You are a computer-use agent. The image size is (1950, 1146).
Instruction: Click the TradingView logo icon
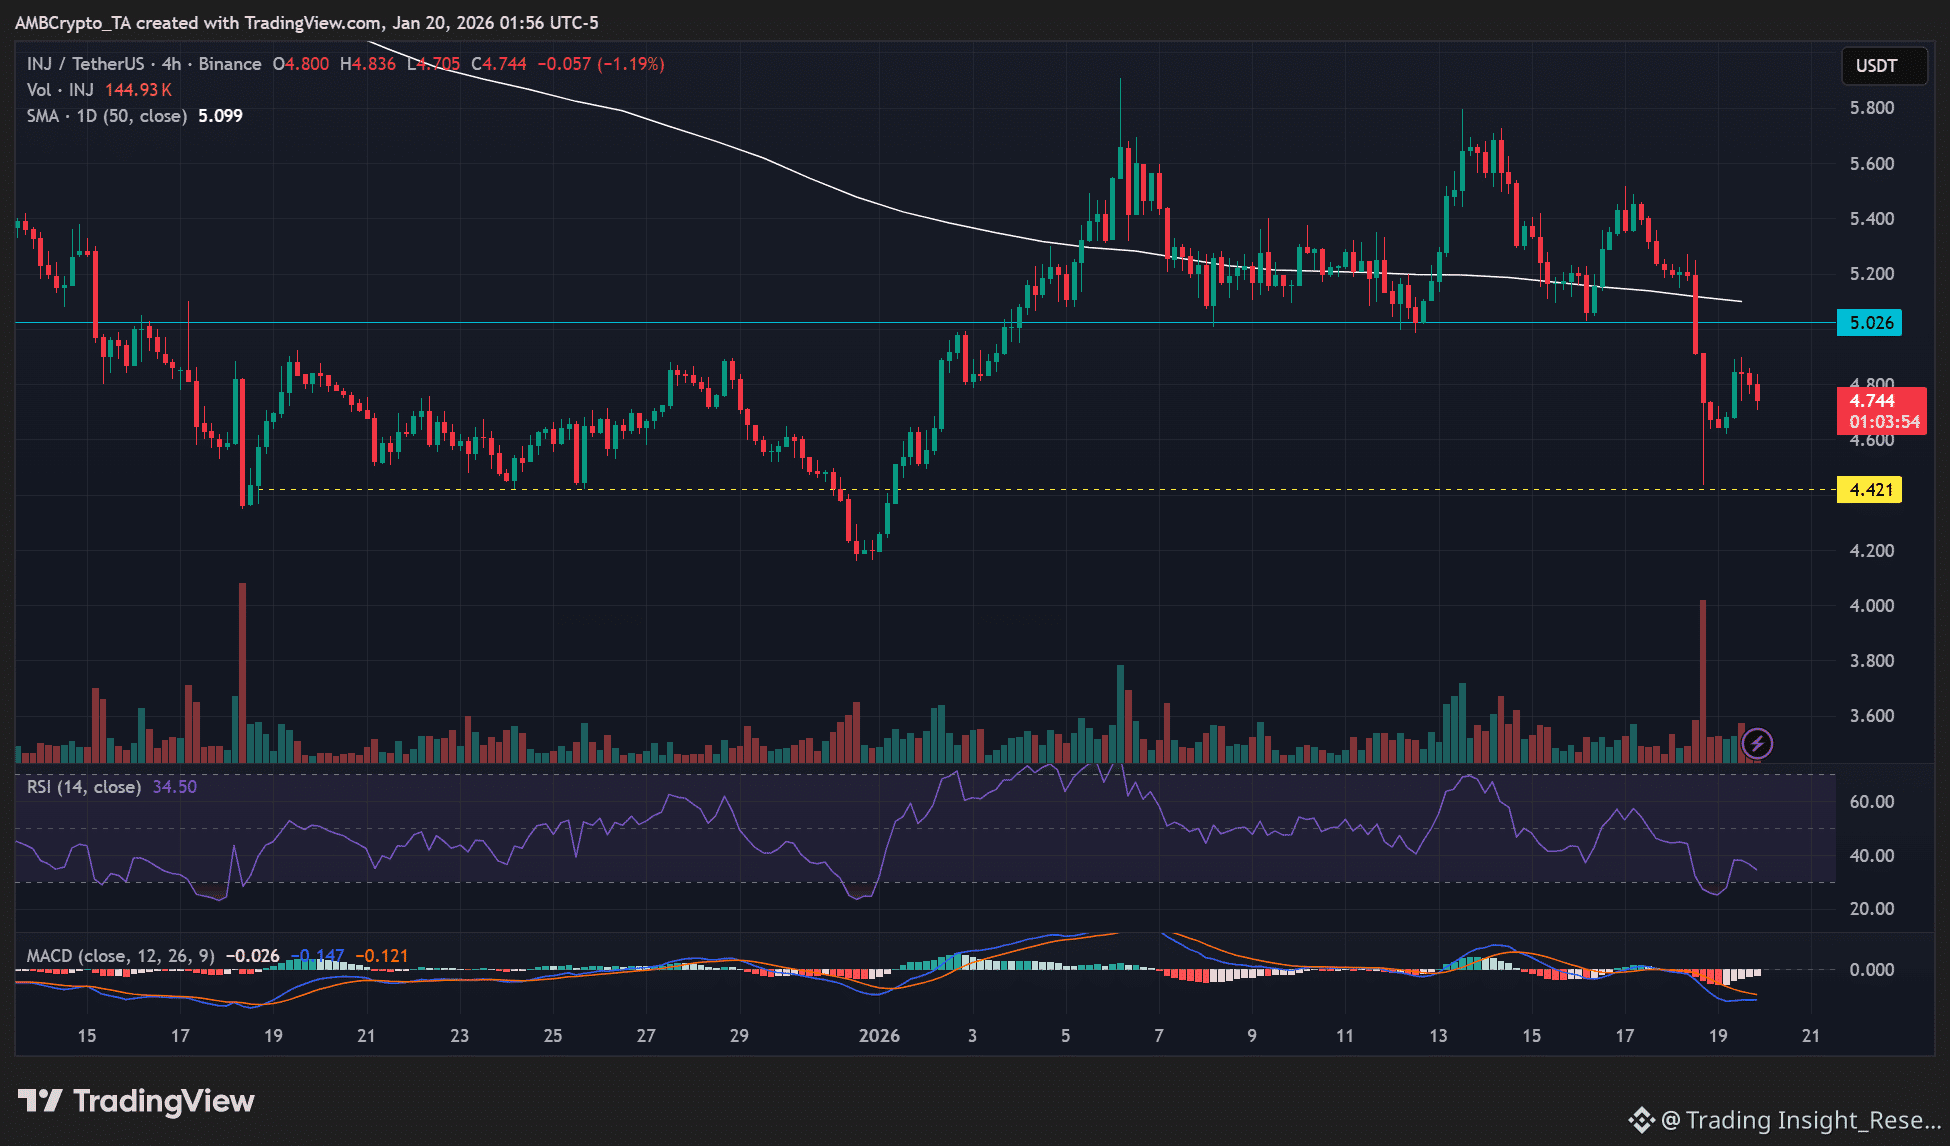tap(40, 1101)
